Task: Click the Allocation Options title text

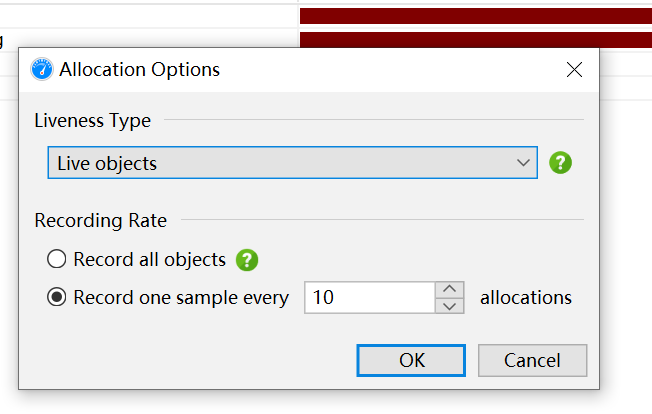Action: [x=140, y=70]
